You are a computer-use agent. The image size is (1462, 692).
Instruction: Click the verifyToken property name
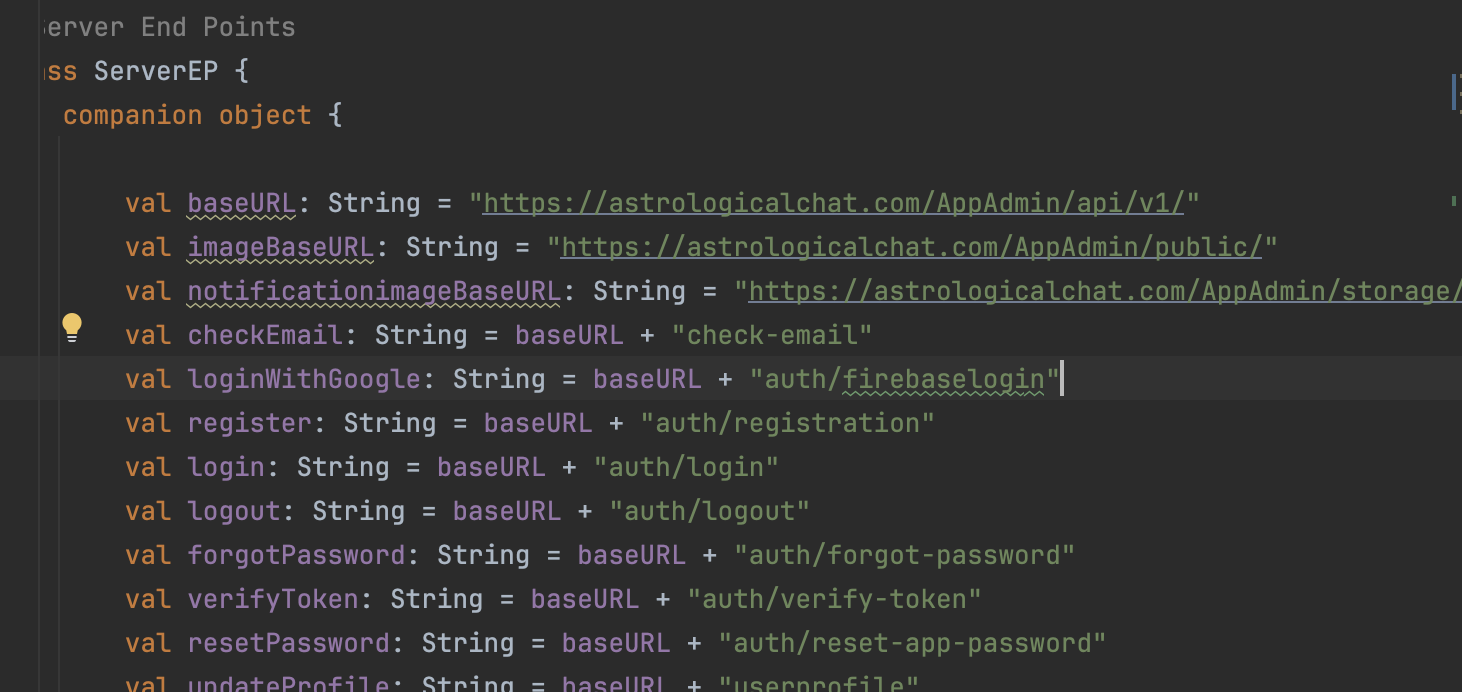point(273,599)
